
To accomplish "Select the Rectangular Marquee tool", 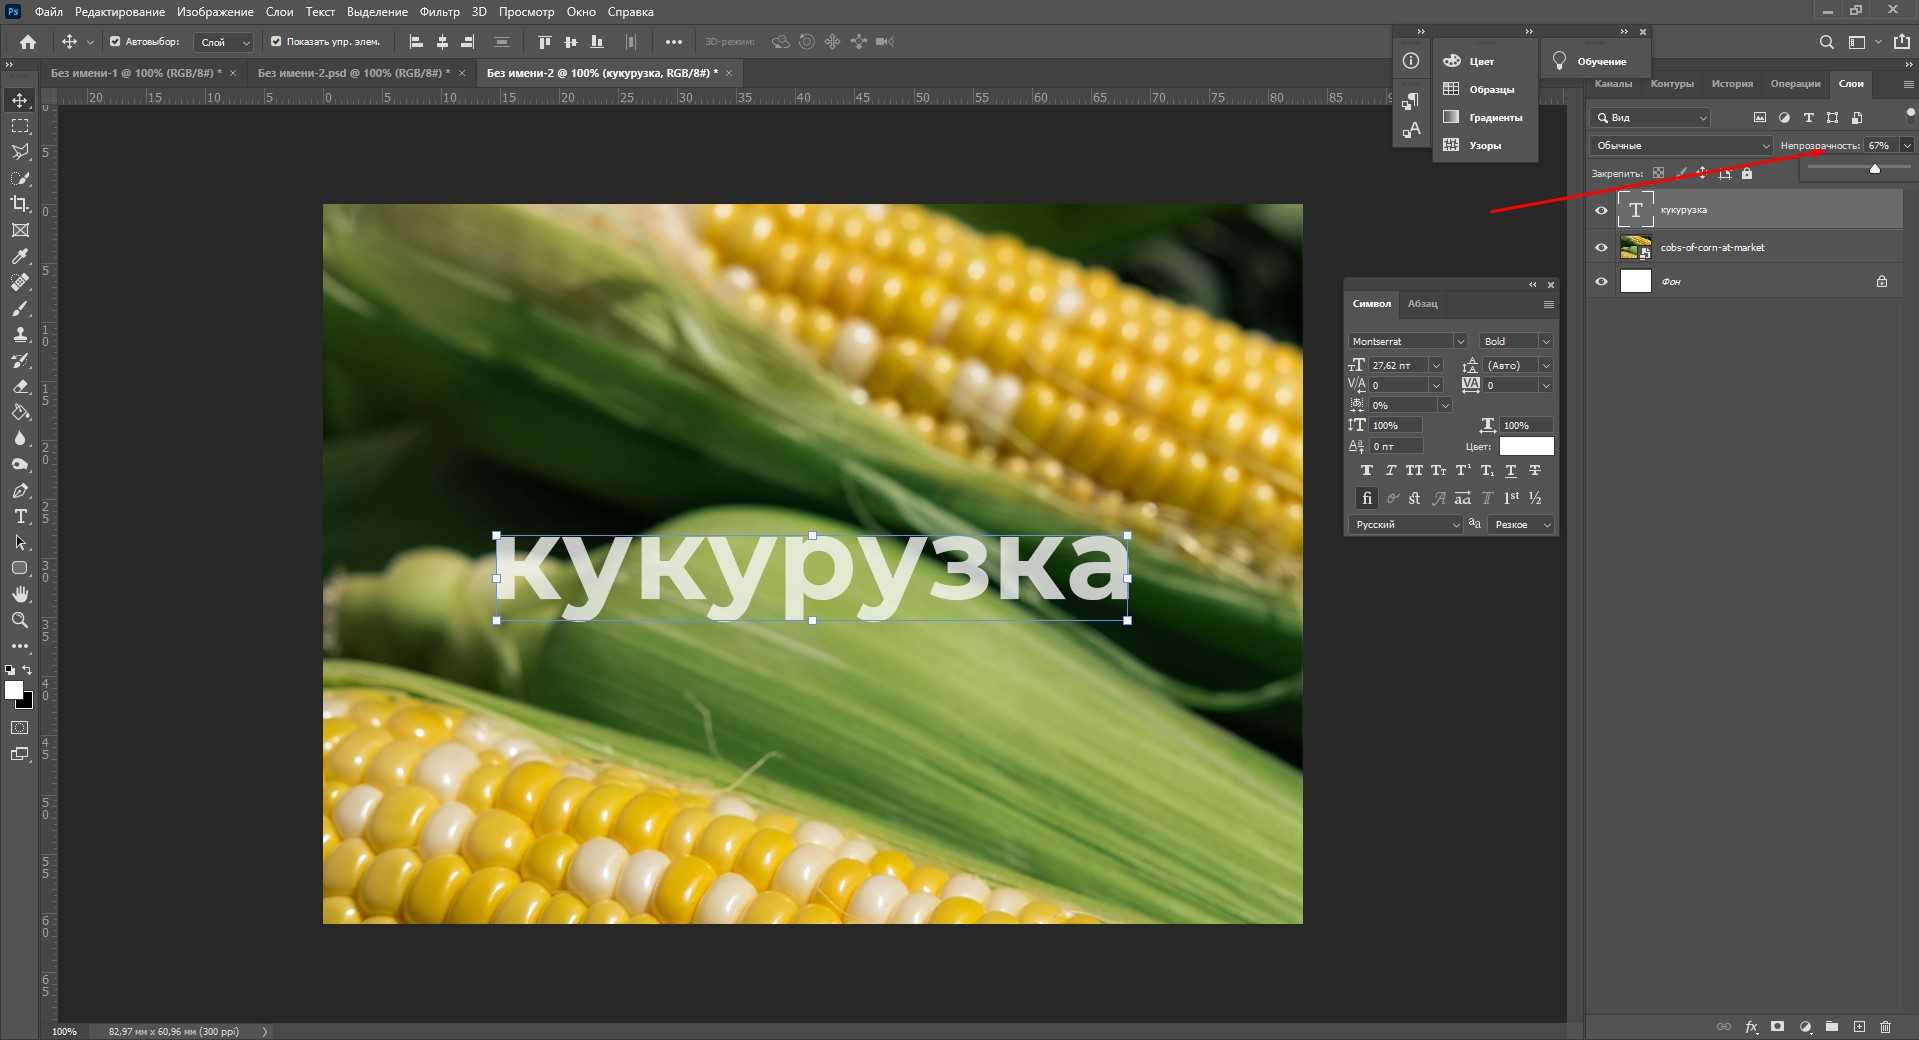I will (x=20, y=127).
